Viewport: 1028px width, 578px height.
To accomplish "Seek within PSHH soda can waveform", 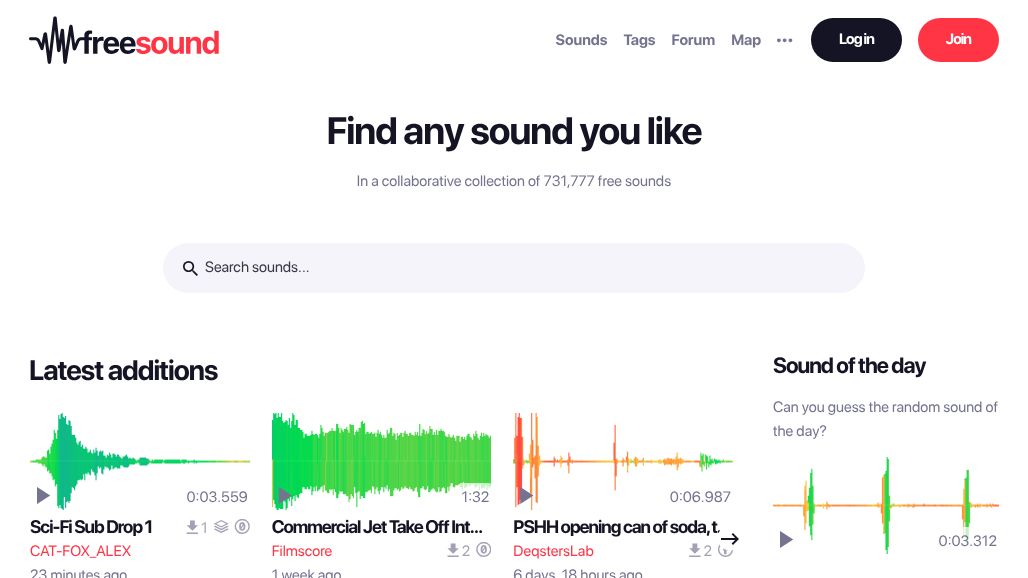I will (x=623, y=461).
